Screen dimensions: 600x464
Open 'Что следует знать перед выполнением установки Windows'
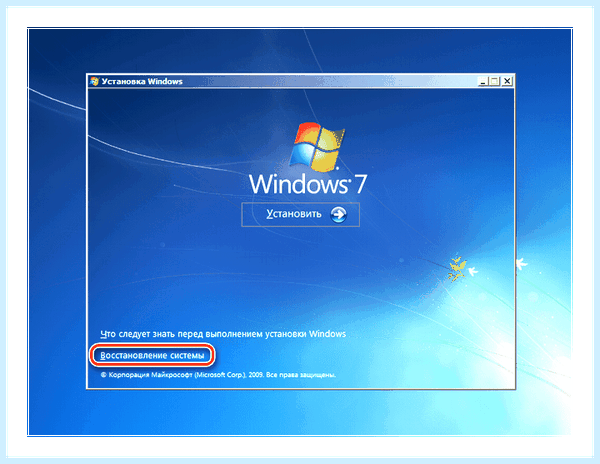223,334
